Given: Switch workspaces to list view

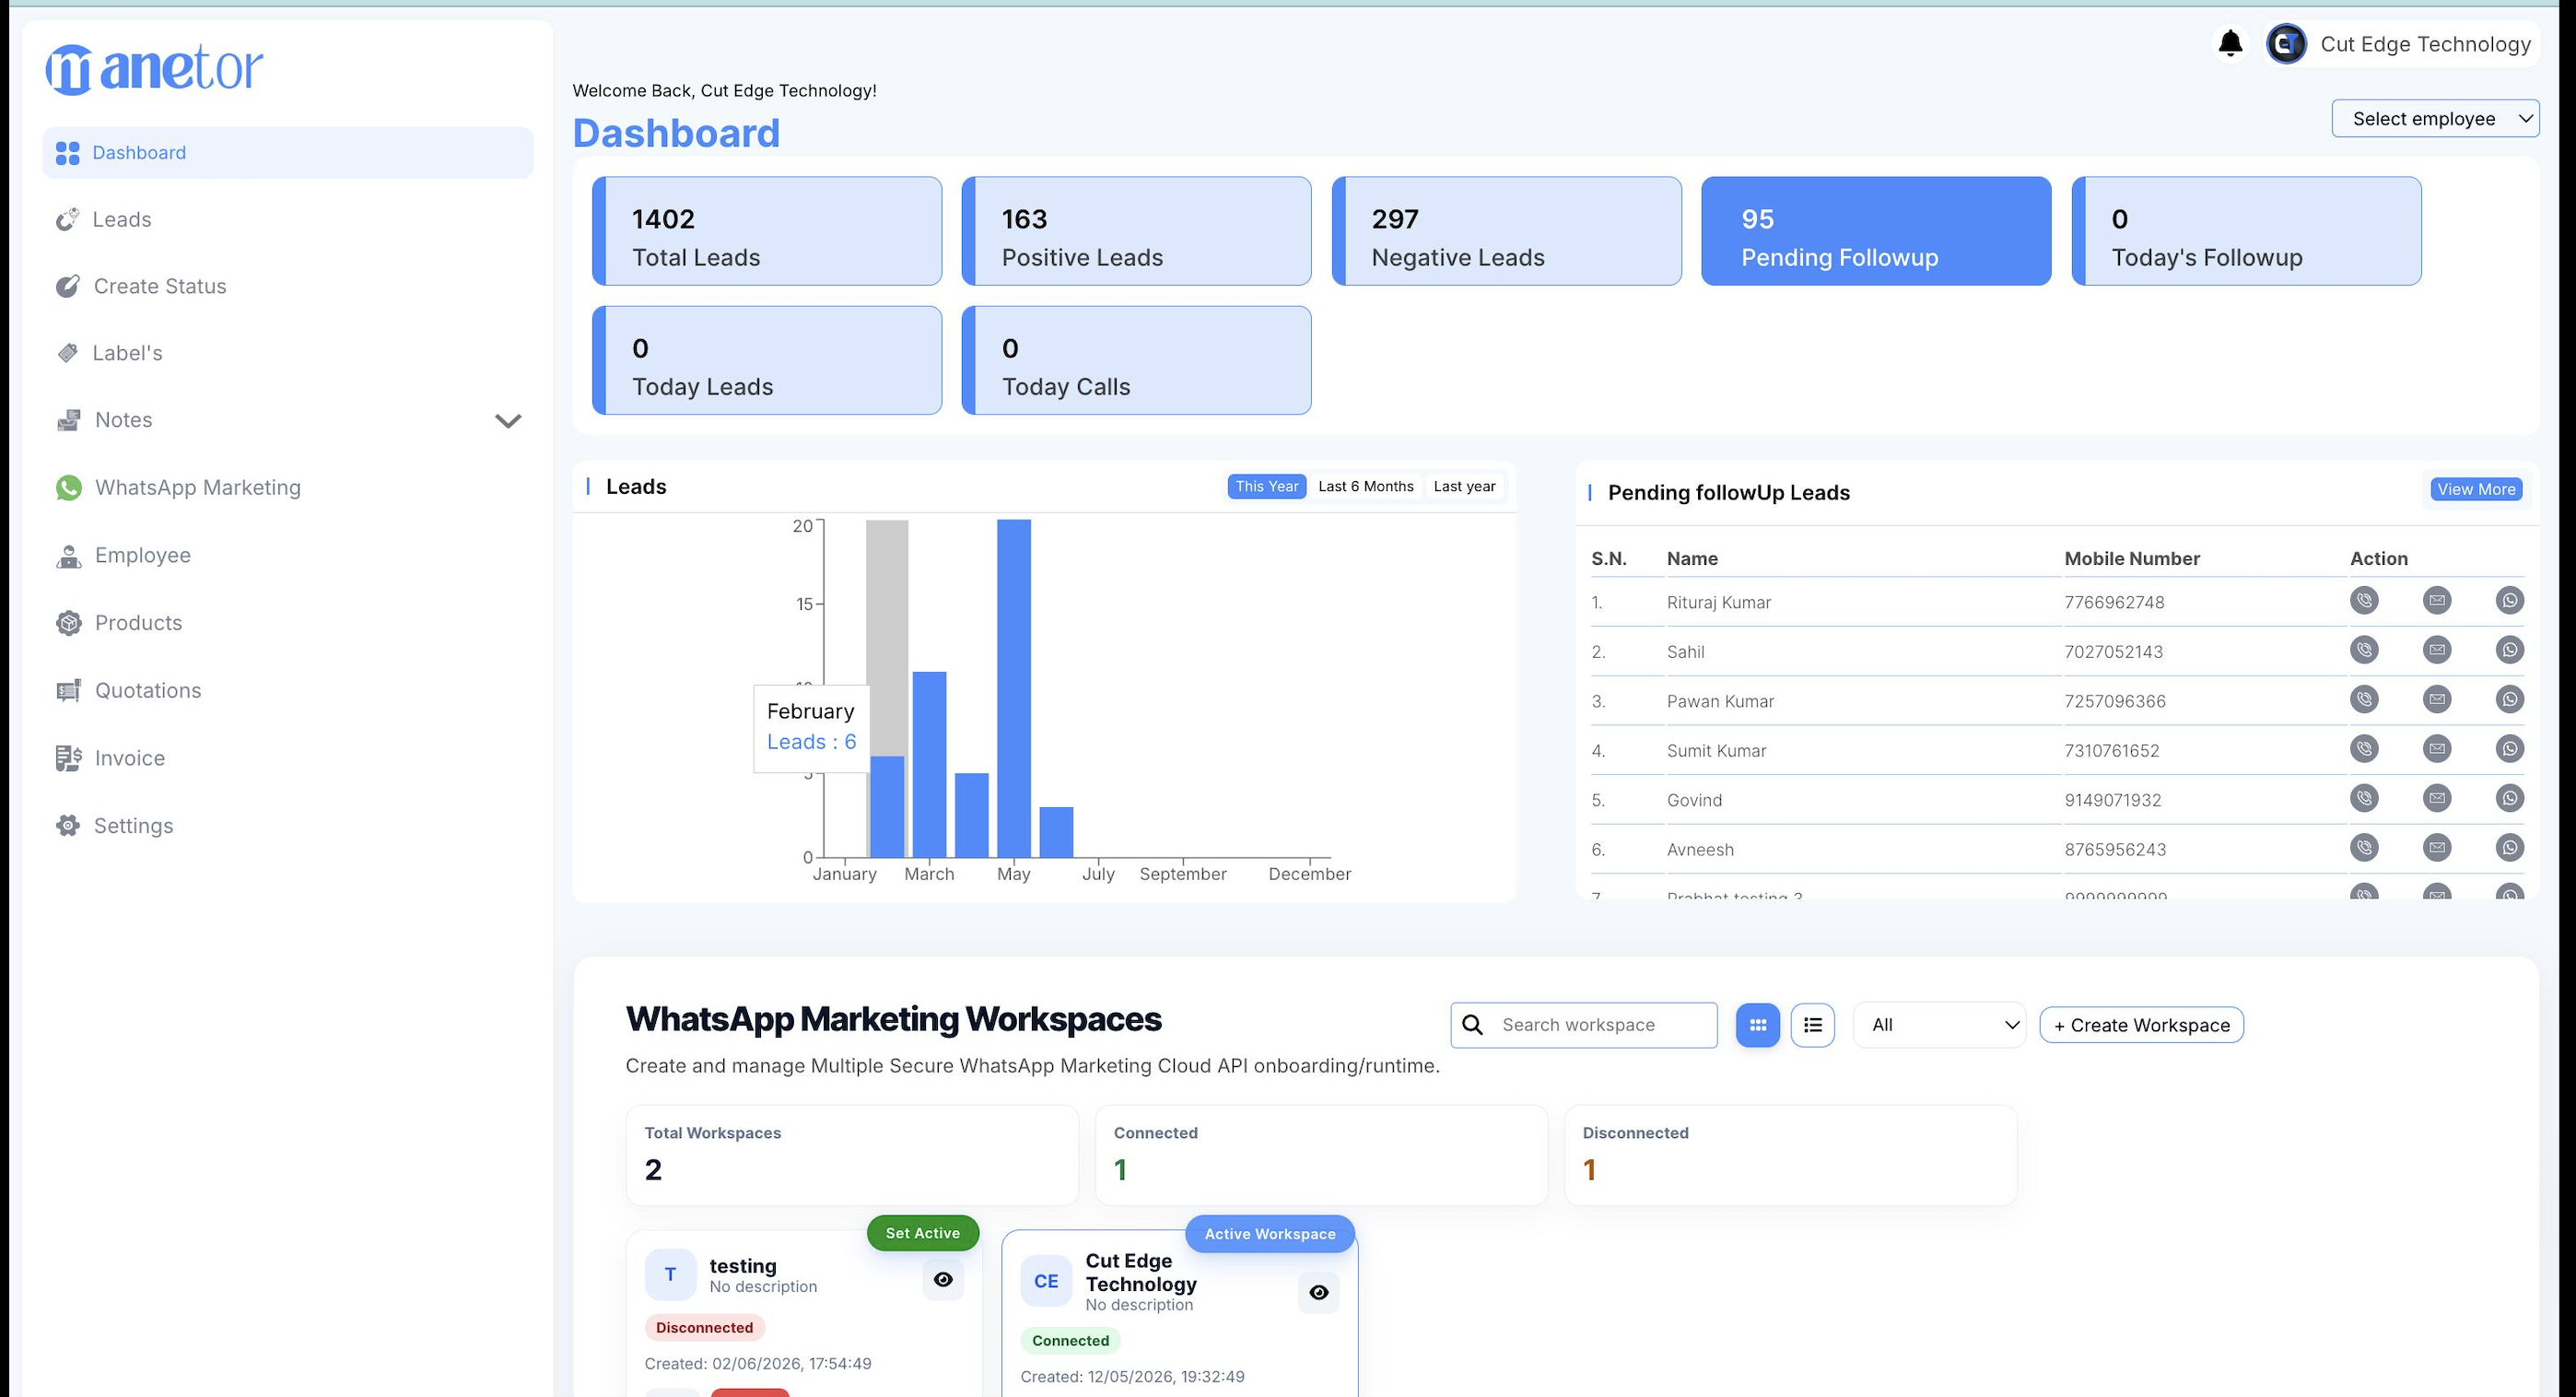Looking at the screenshot, I should coord(1812,1025).
